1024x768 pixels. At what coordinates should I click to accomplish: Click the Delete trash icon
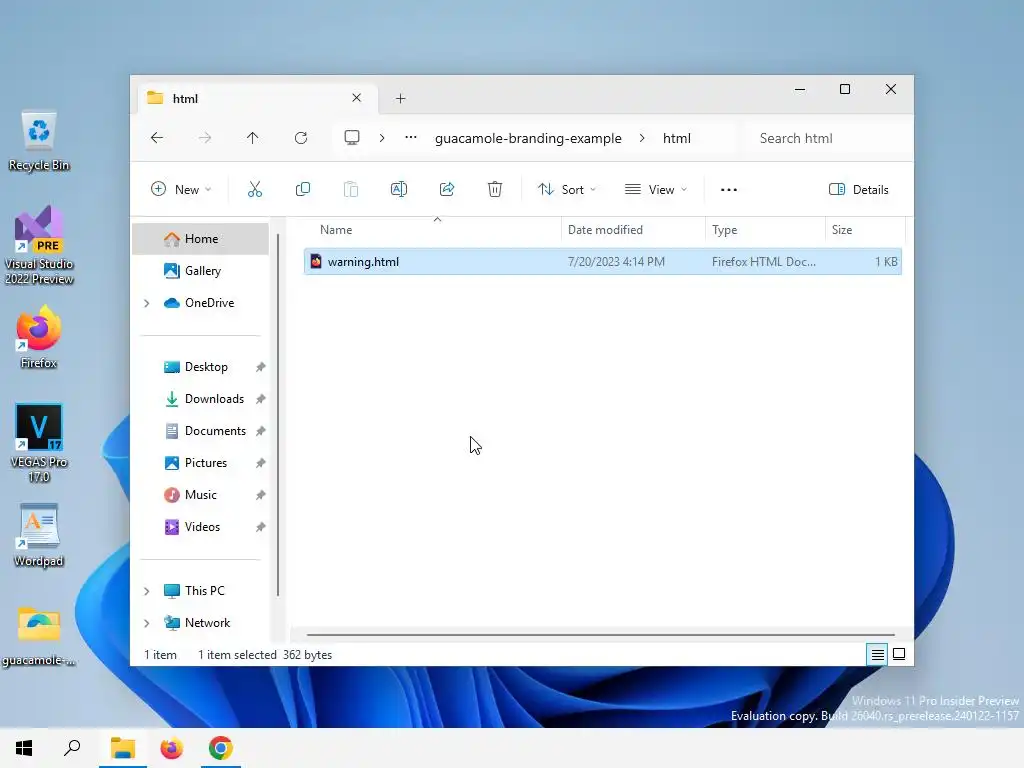tap(495, 189)
